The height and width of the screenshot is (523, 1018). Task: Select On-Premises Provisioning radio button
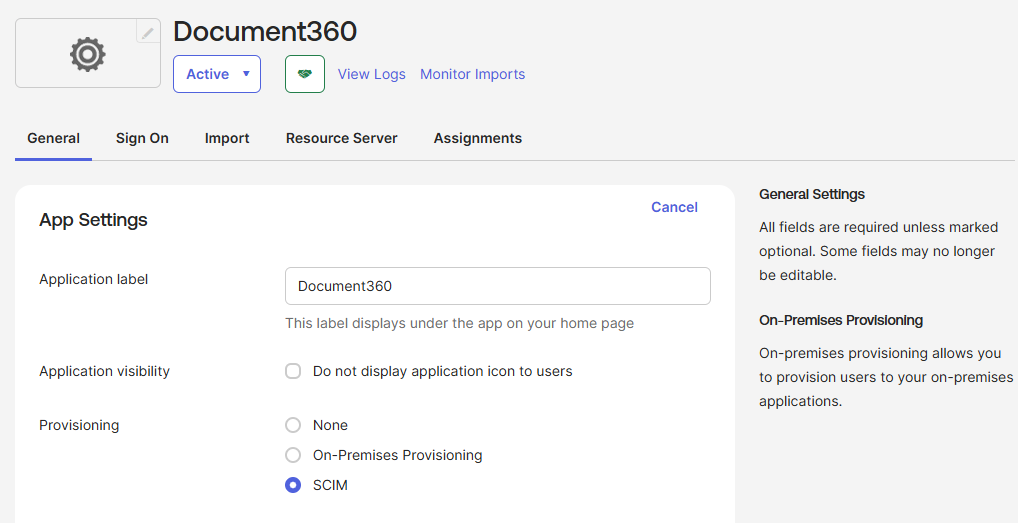293,455
